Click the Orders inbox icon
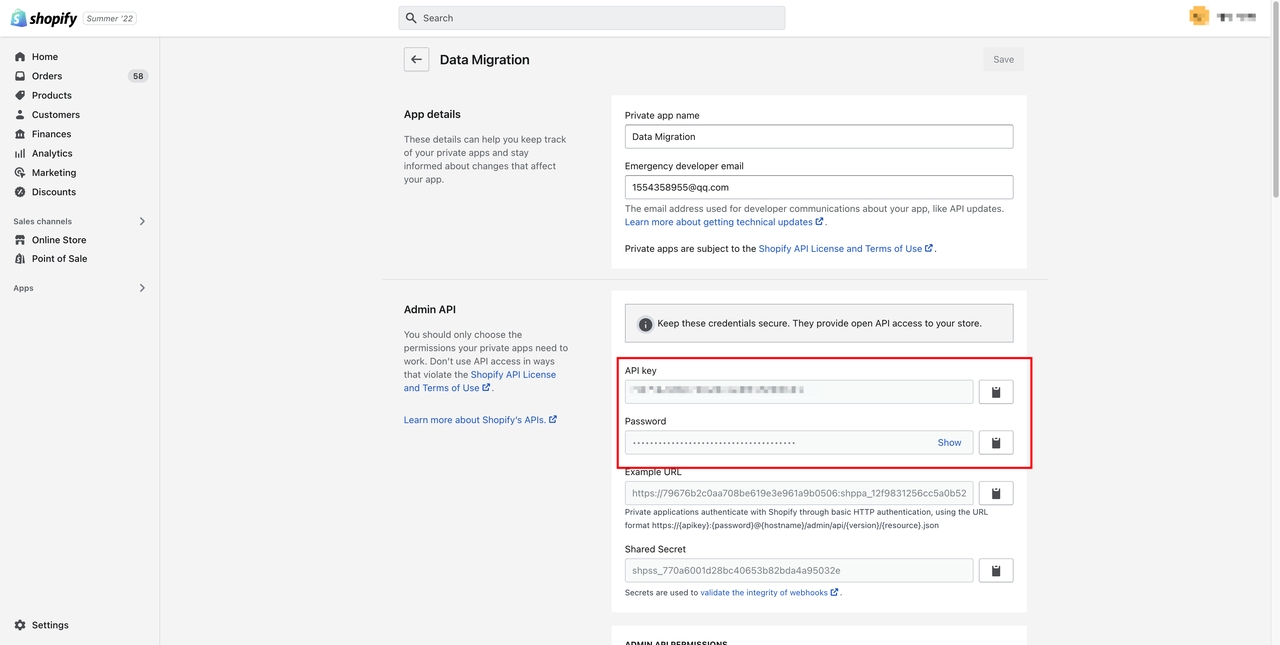 tap(20, 76)
